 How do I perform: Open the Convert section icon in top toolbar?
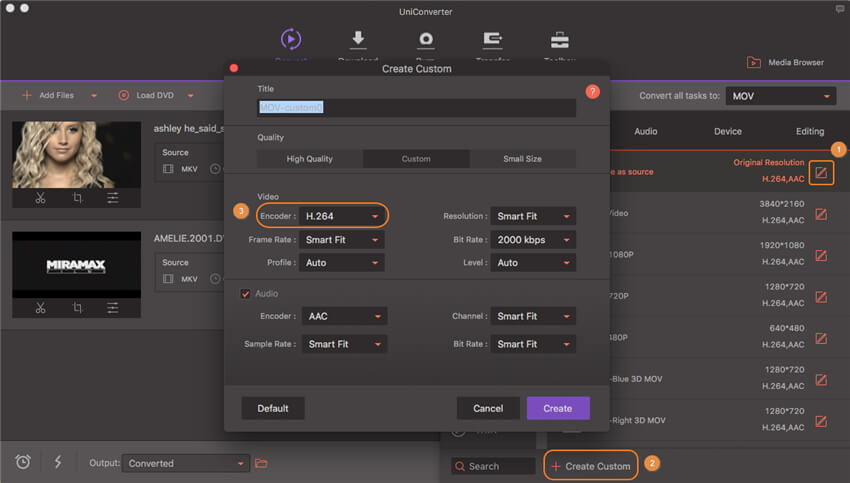pyautogui.click(x=291, y=39)
